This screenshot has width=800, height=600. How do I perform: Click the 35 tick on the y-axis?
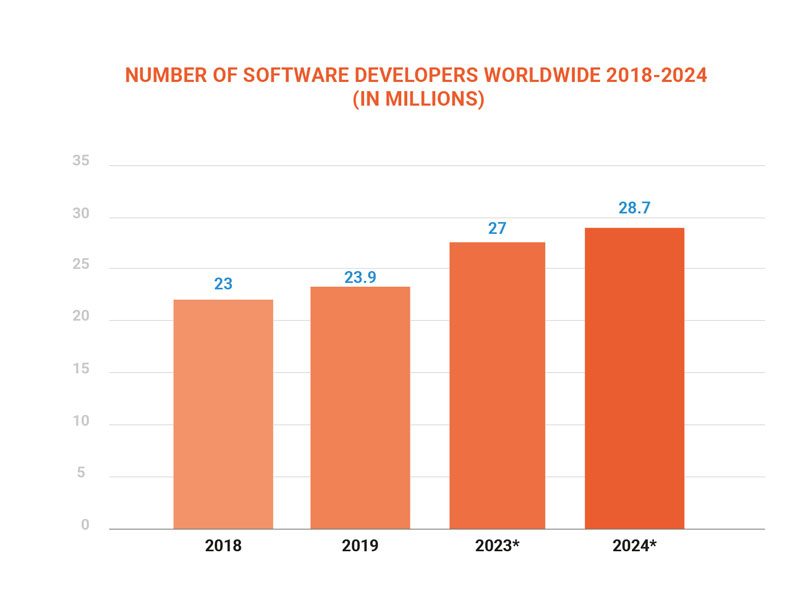(81, 162)
